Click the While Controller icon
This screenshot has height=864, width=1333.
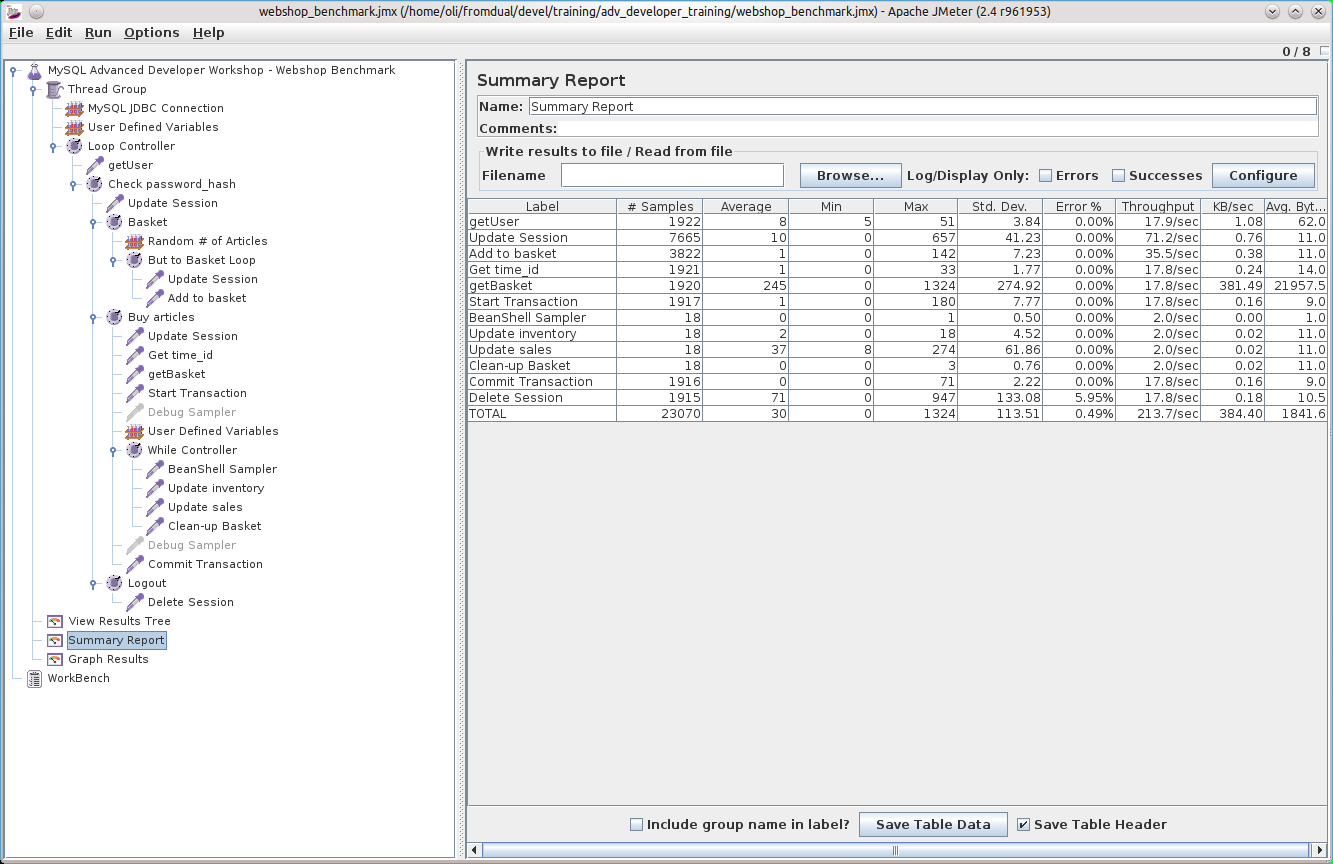click(135, 450)
